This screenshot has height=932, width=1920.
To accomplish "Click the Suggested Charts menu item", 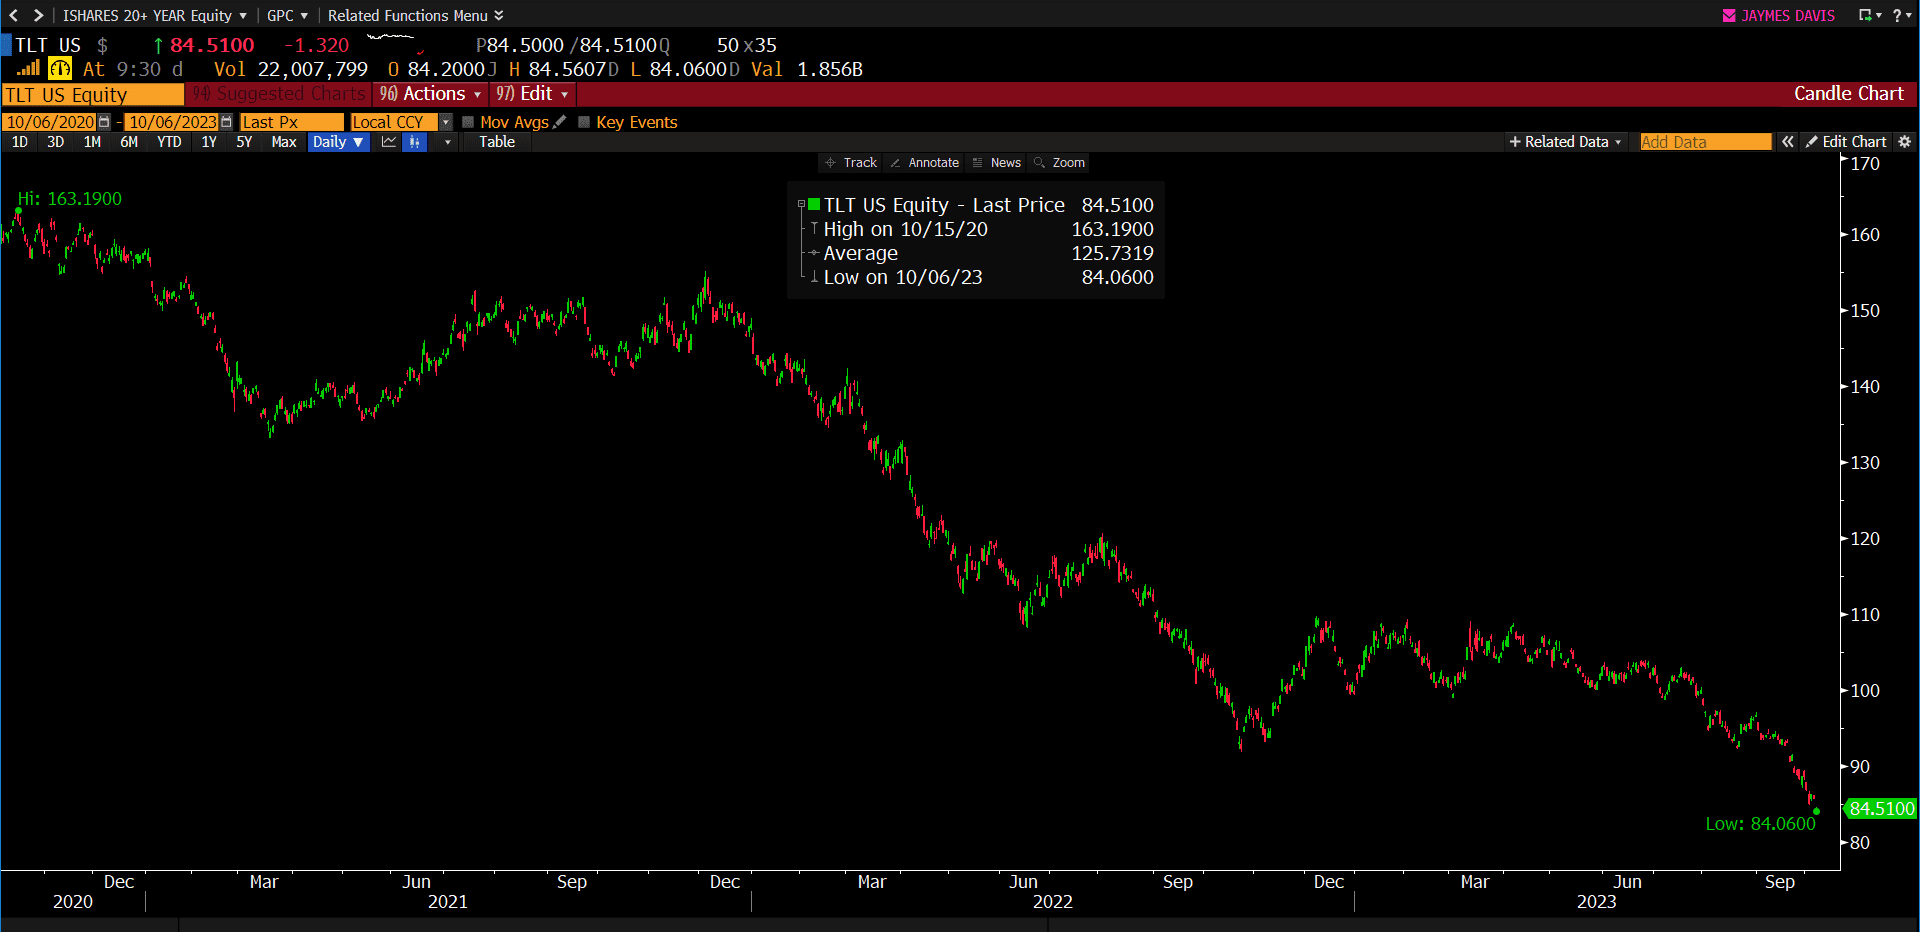I will tap(279, 94).
